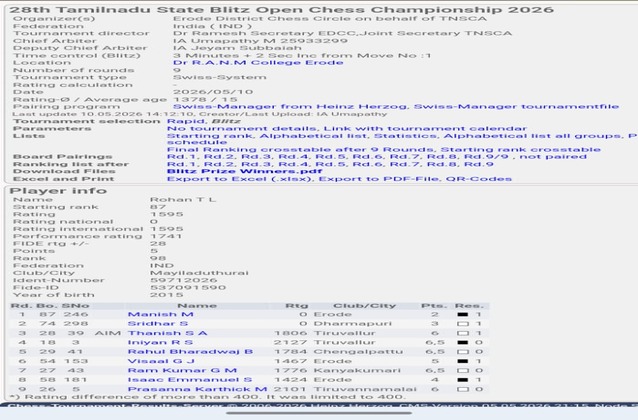
Task: Select the Chief Arbiter value IA Umapathy M 25933299
Action: [x=260, y=41]
